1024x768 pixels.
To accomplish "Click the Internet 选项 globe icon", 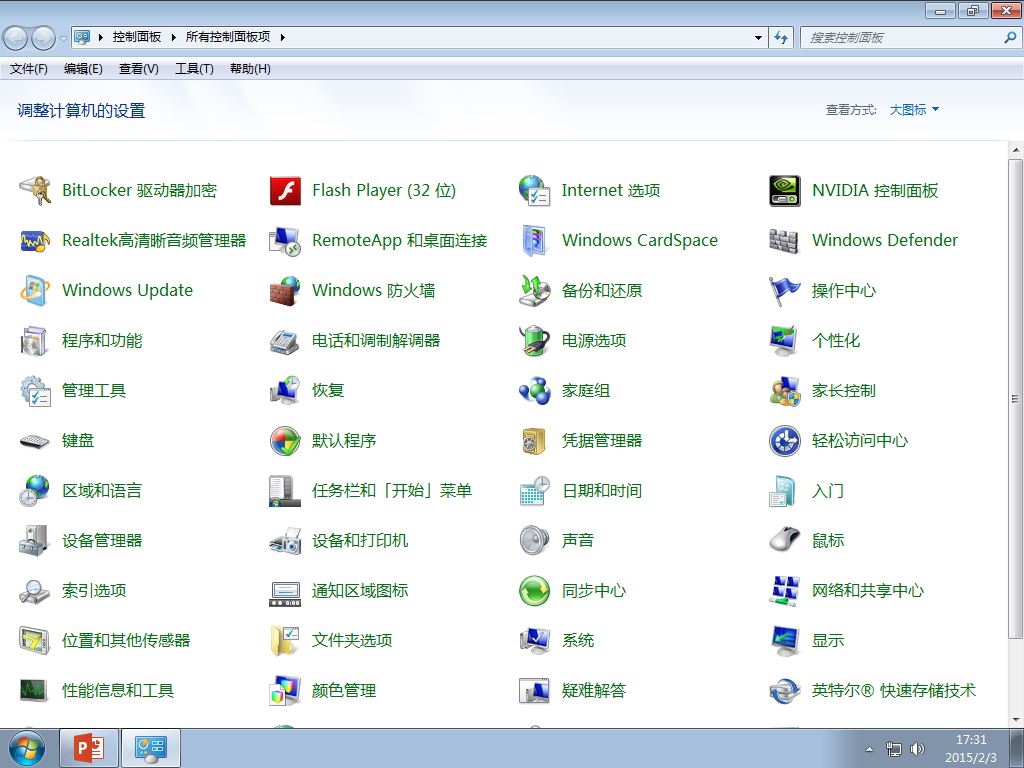I will [535, 191].
